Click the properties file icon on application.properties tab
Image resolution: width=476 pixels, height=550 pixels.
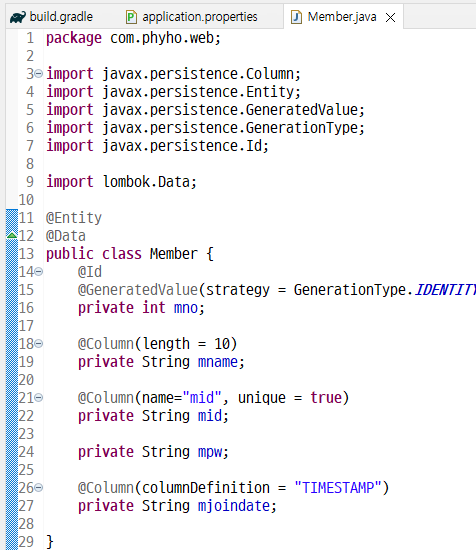(131, 17)
